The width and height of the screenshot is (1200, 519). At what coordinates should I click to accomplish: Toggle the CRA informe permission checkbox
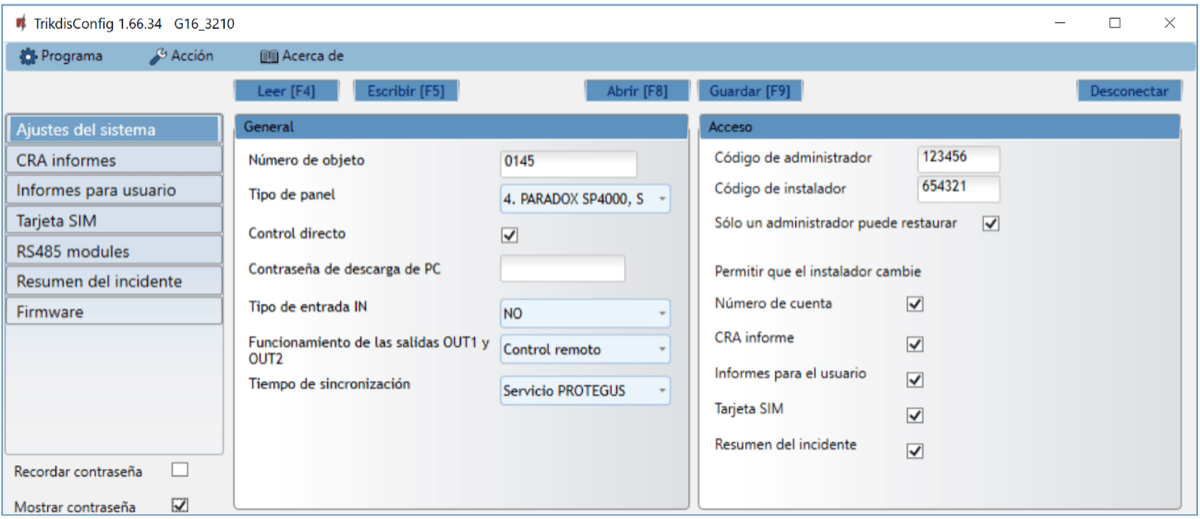click(x=914, y=344)
